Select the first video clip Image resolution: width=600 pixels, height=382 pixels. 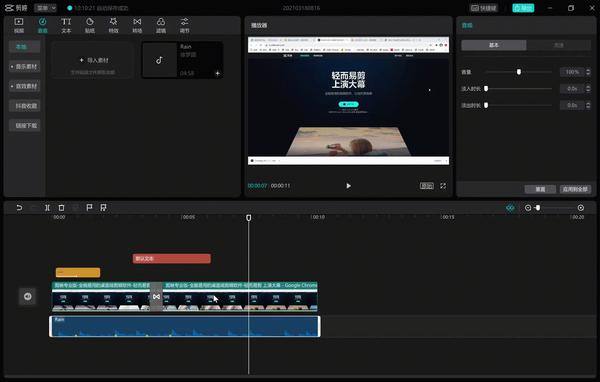[101, 297]
